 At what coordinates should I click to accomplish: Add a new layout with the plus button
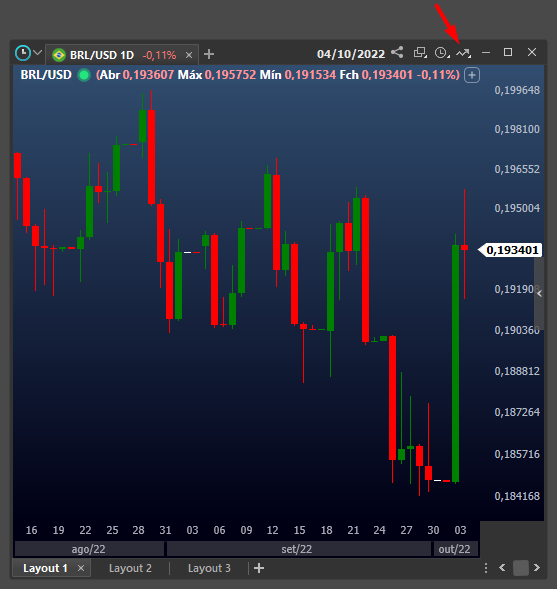click(x=259, y=568)
